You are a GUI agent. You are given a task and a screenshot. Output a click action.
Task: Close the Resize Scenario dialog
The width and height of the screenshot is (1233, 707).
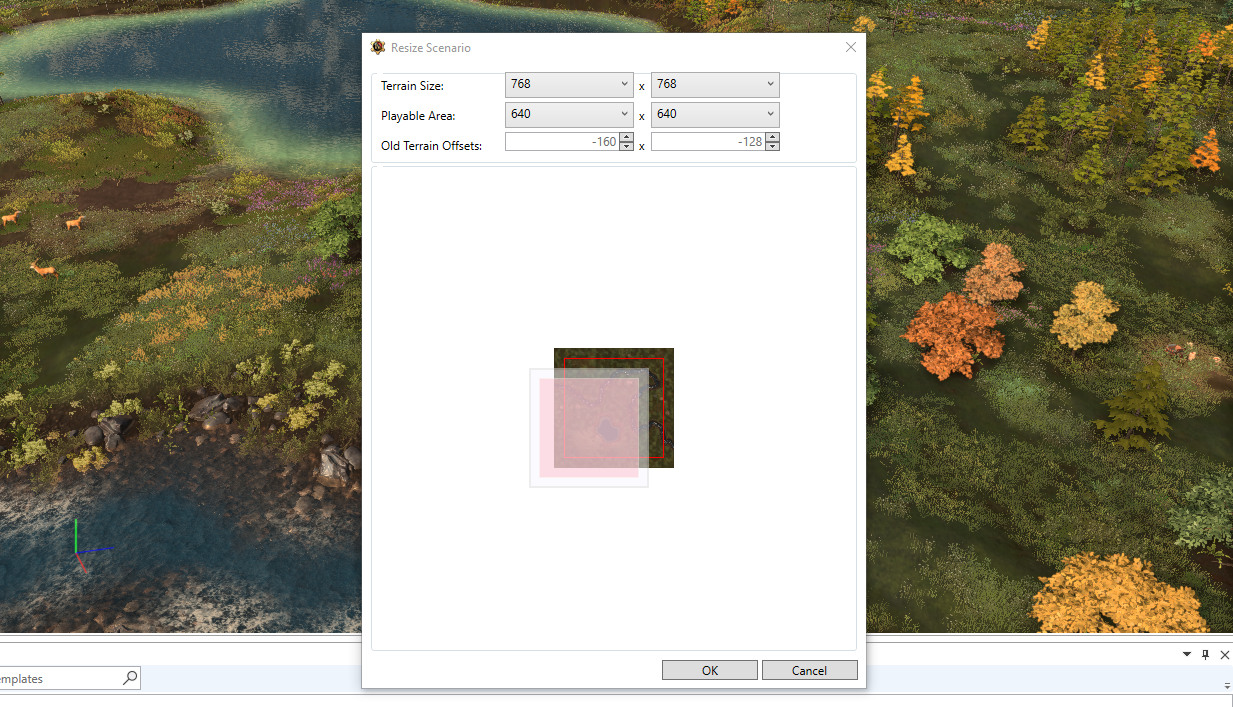[851, 47]
